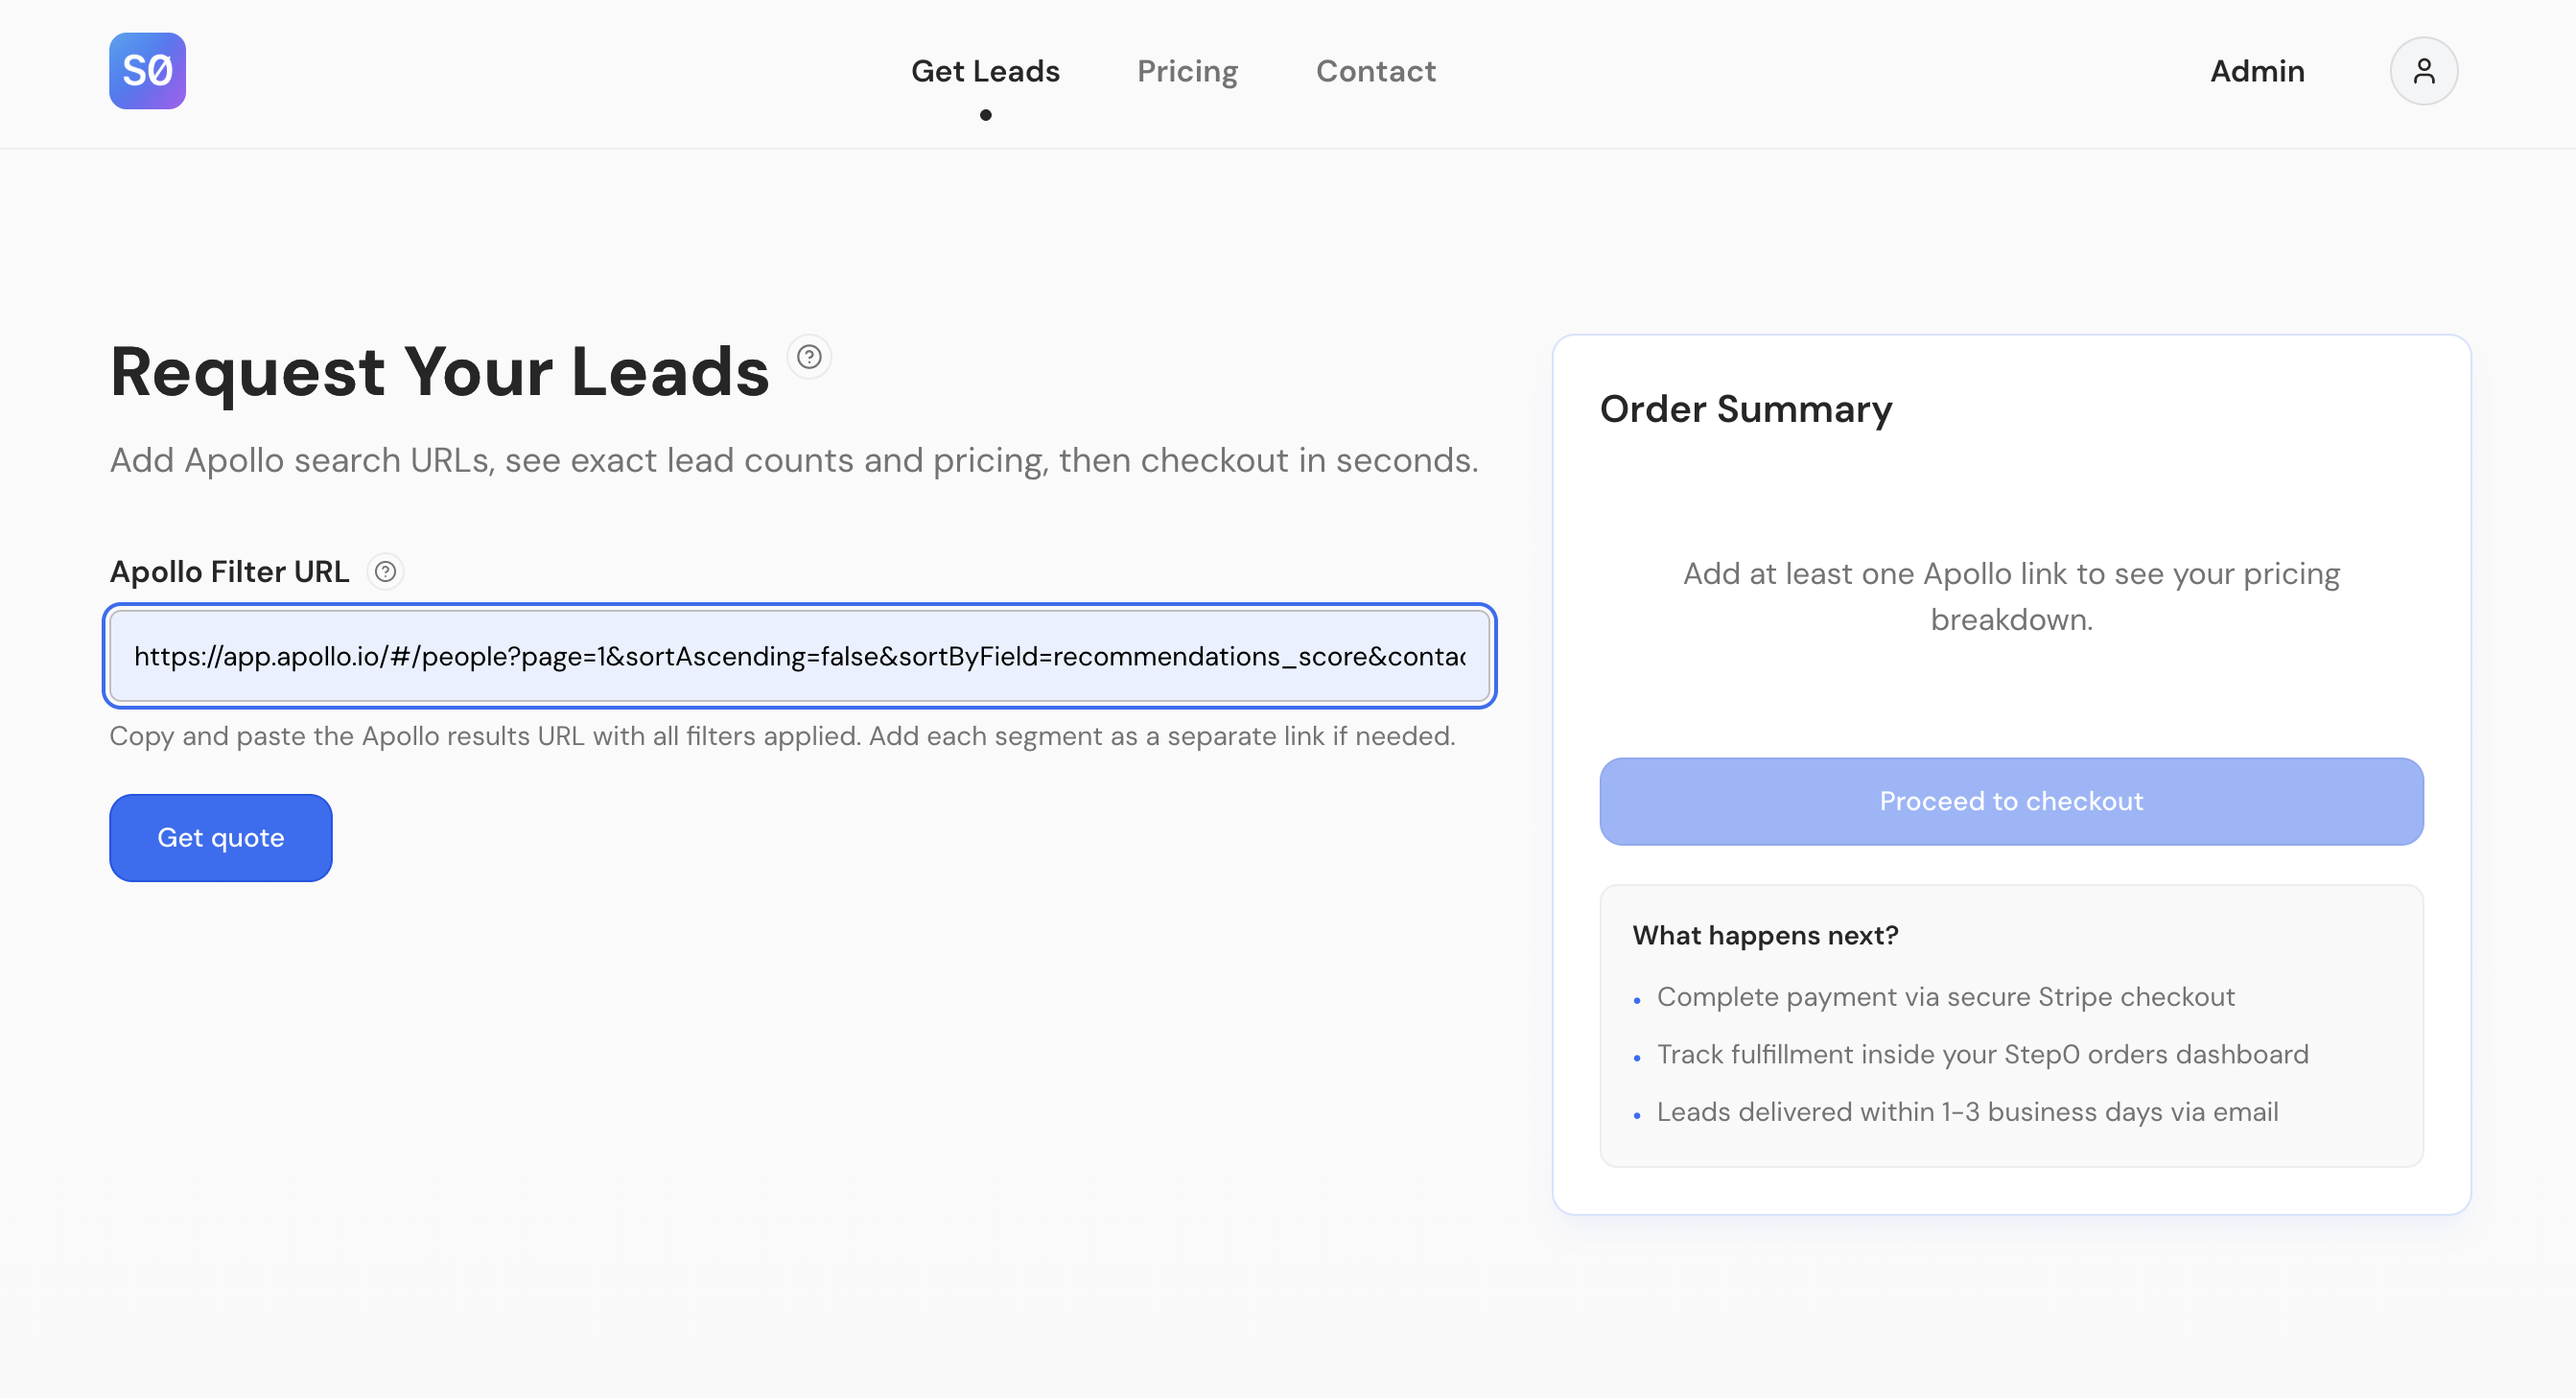Screen dimensions: 2576x1398
Task: Focus the Apollo Filter URL input field
Action: click(x=799, y=656)
